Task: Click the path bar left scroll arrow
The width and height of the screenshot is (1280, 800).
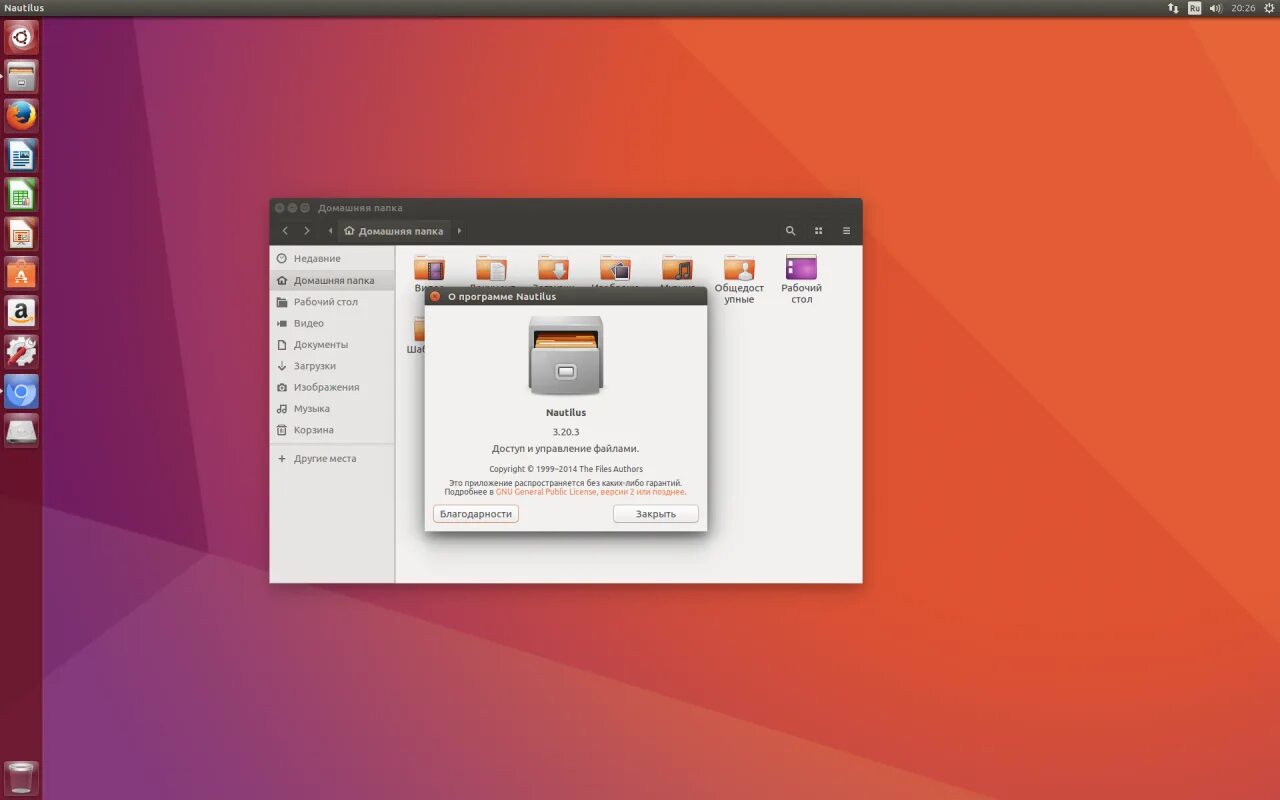Action: 330,231
